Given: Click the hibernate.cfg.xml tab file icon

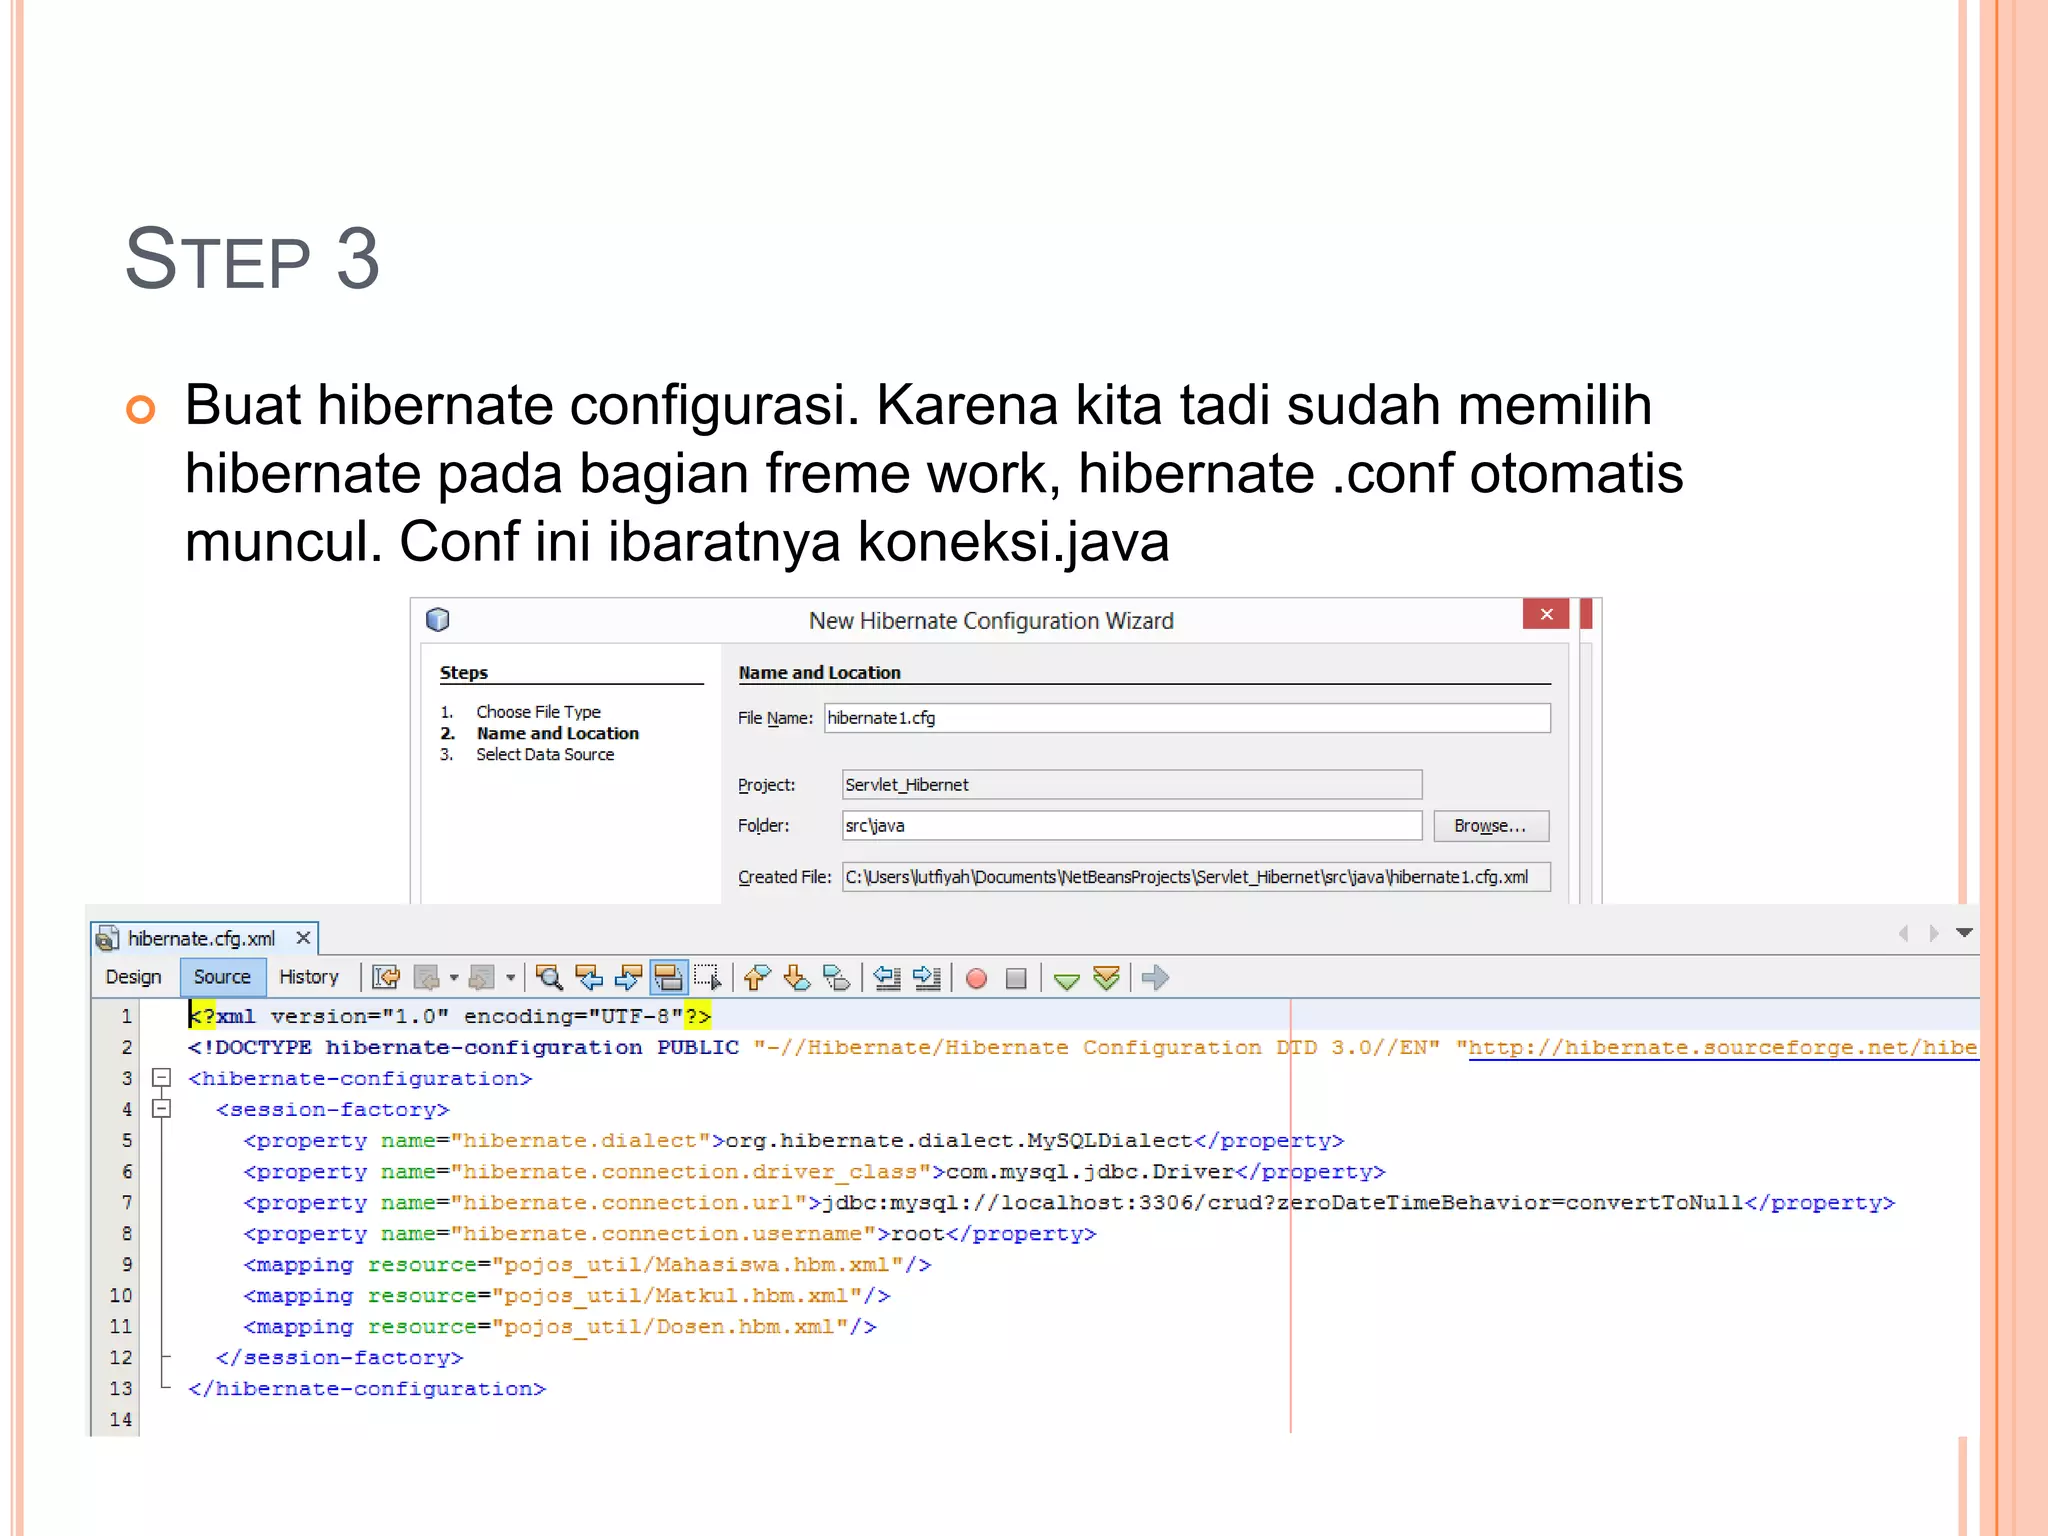Looking at the screenshot, I should click(108, 938).
